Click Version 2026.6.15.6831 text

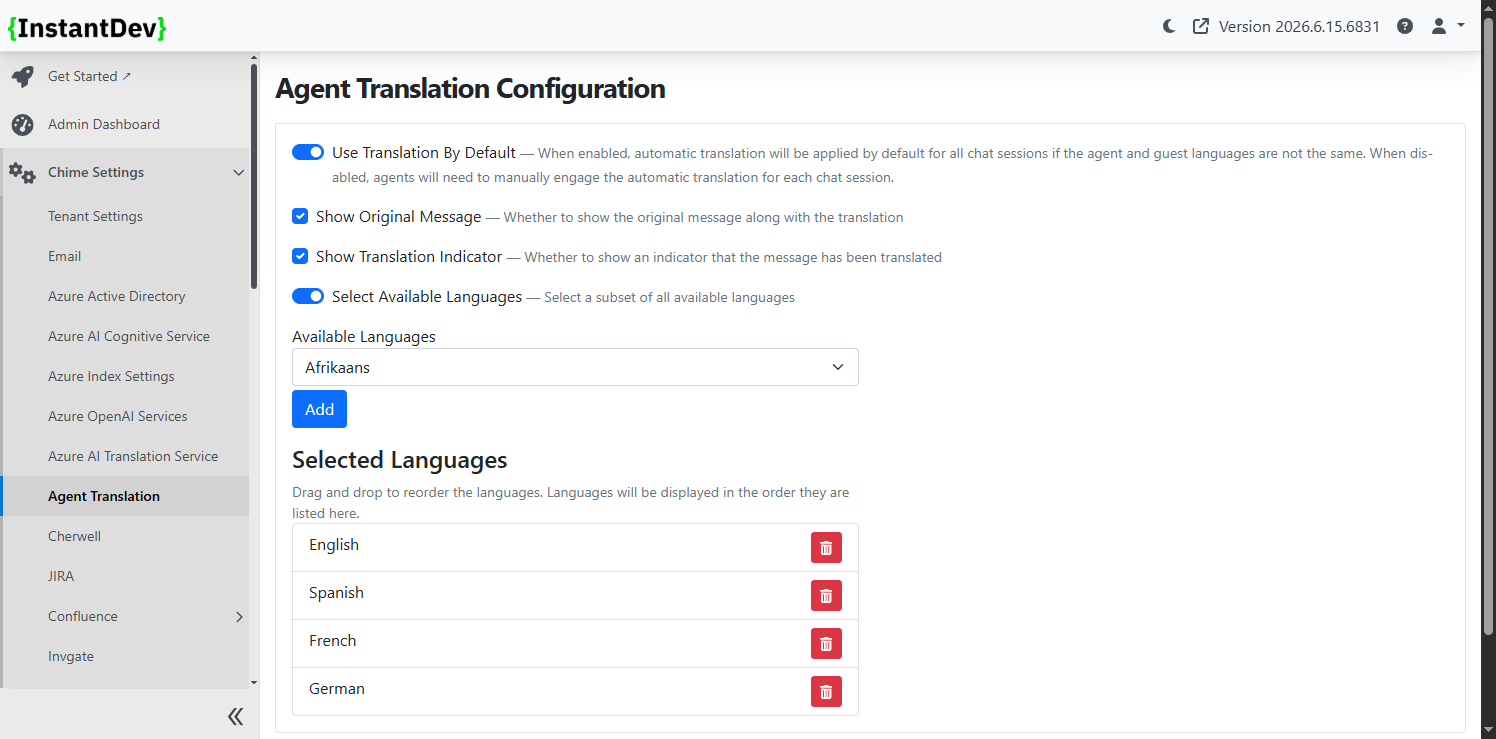1299,27
